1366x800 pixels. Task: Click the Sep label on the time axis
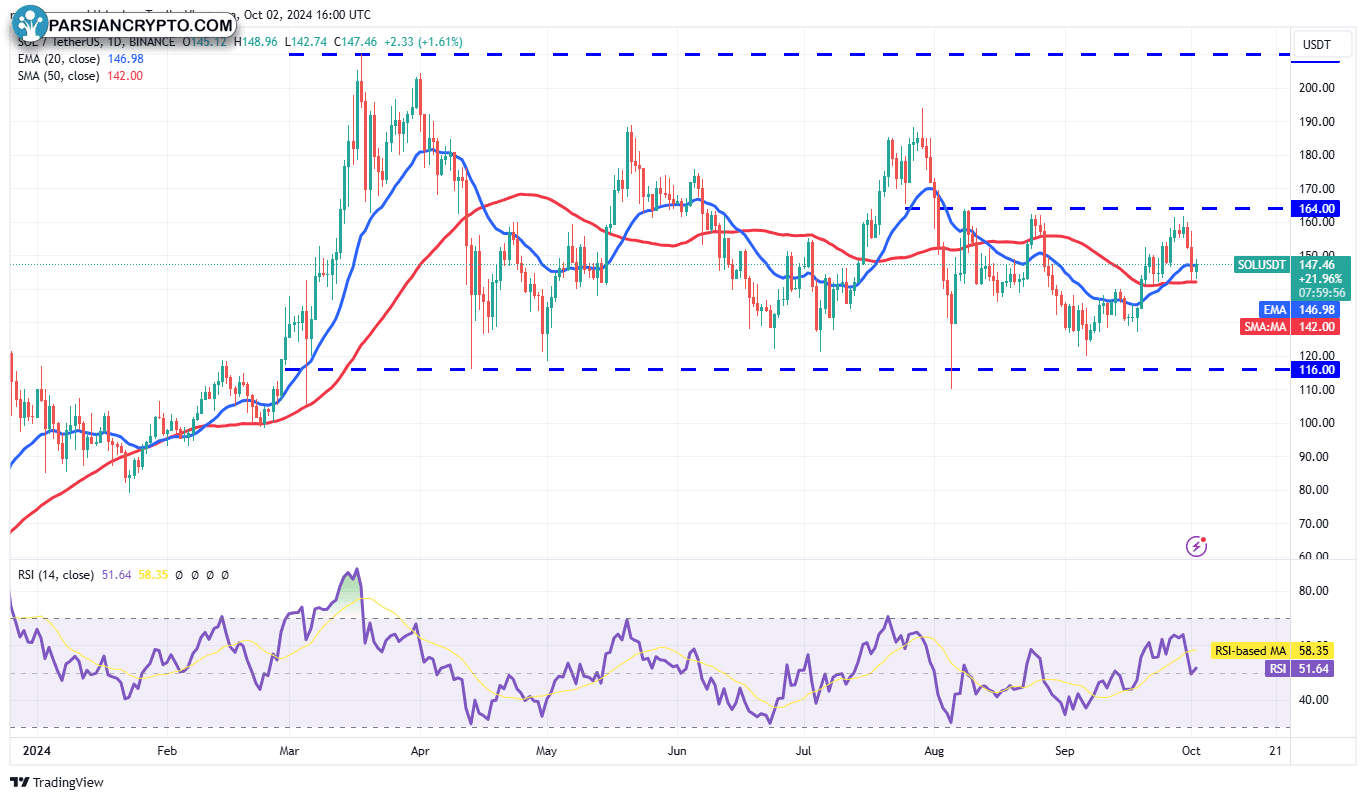pos(1065,749)
